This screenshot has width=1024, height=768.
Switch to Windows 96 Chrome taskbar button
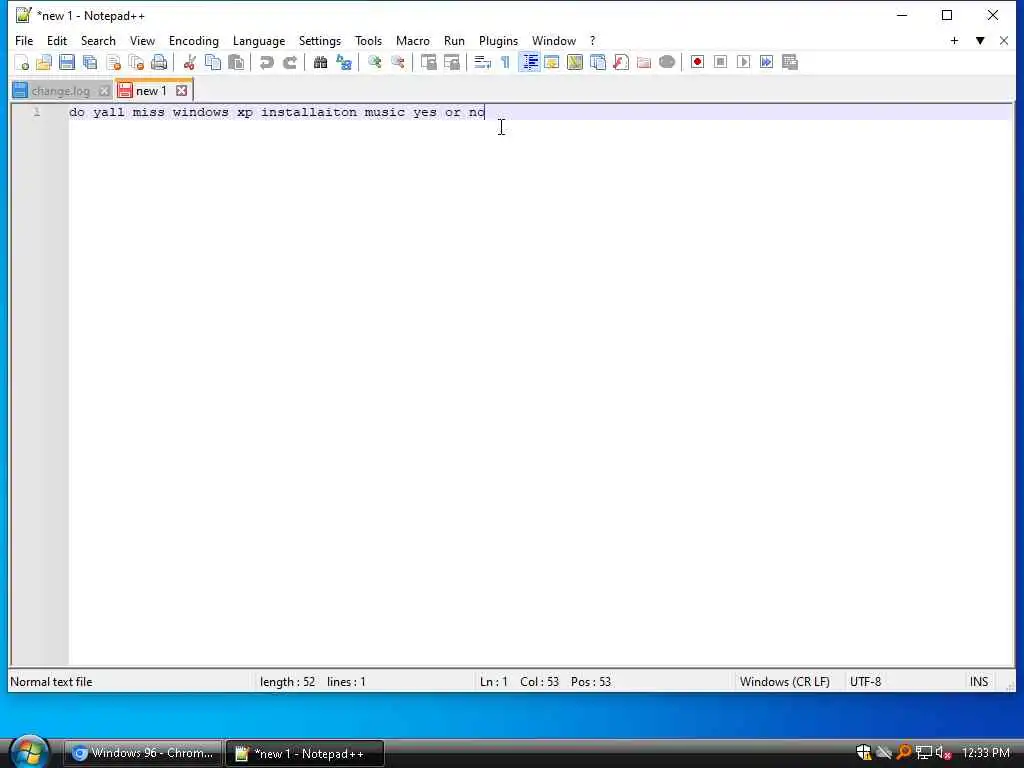click(x=142, y=753)
